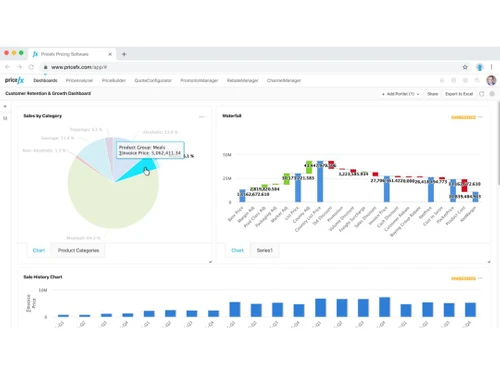
Task: Bookmark the page with the star icon
Action: (465, 67)
